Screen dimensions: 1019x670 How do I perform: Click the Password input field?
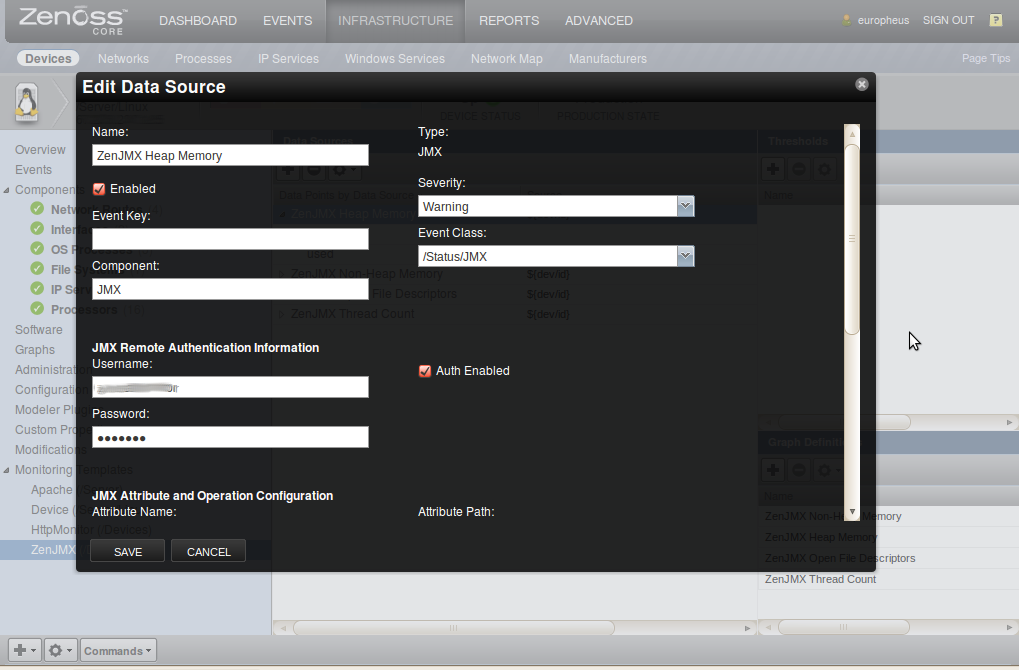pos(230,437)
